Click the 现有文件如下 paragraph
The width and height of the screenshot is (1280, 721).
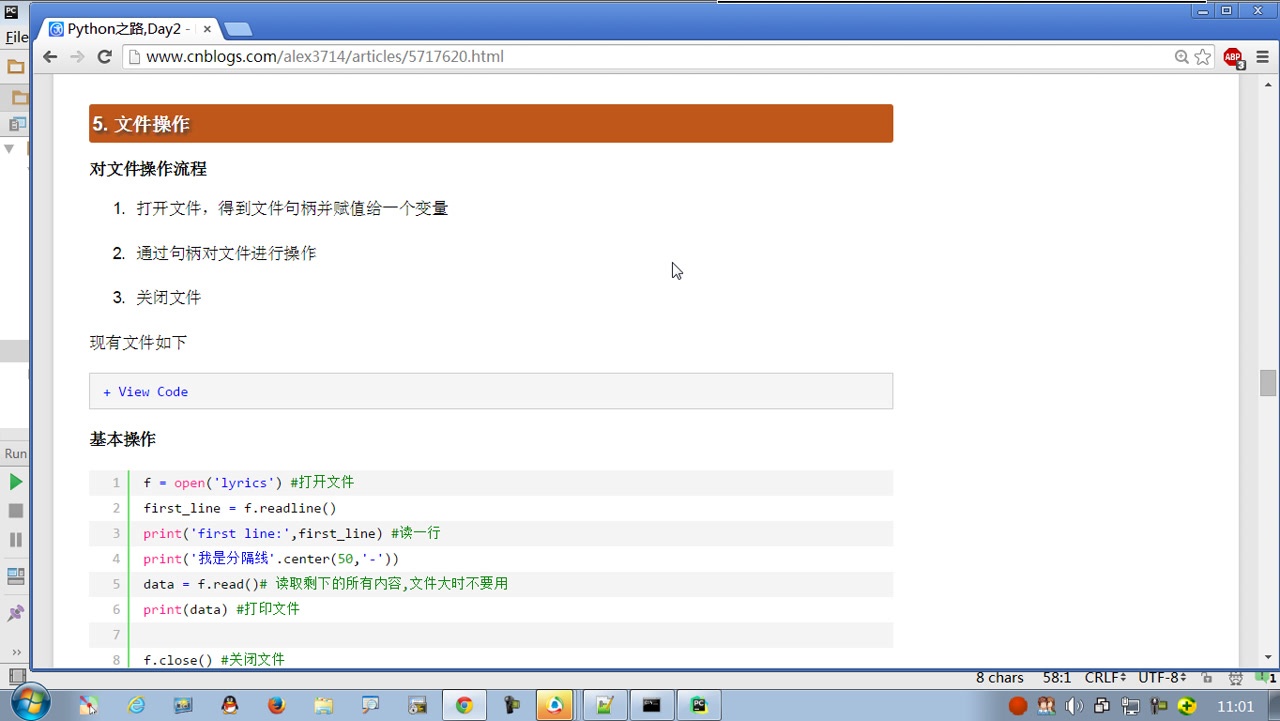pos(138,343)
